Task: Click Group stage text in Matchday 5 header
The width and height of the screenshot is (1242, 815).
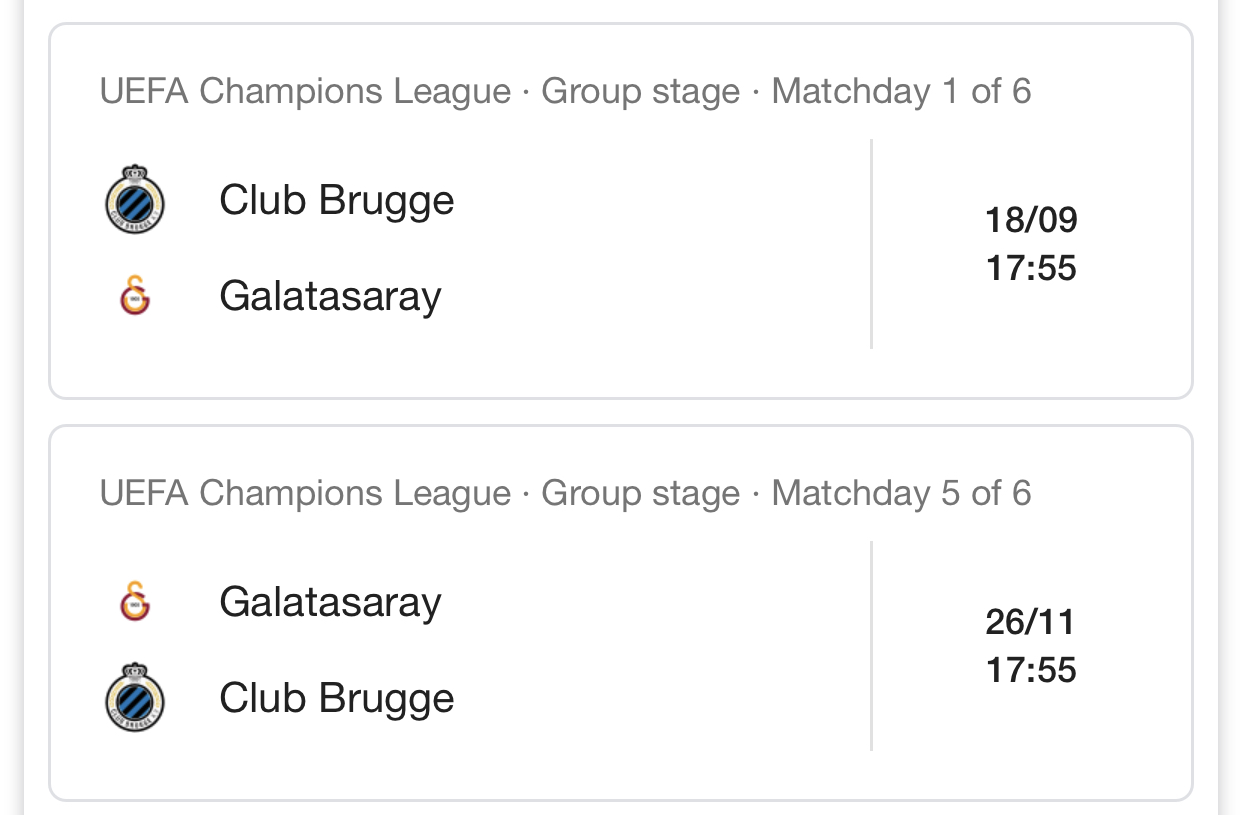Action: (x=641, y=495)
